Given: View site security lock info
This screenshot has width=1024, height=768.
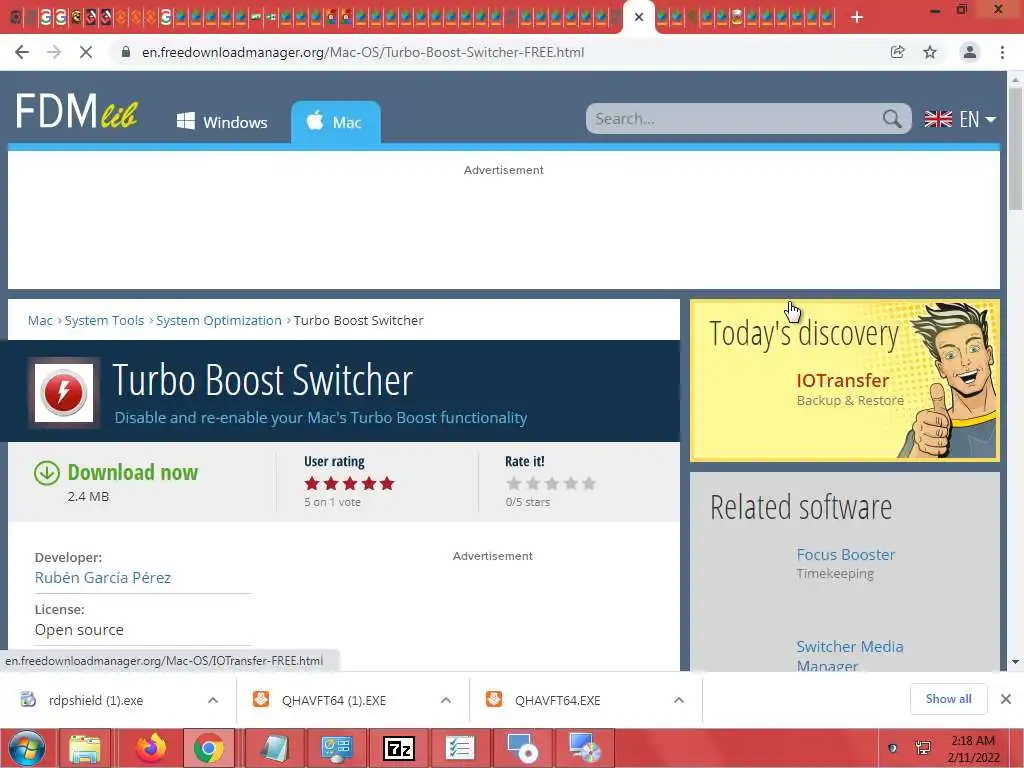Looking at the screenshot, I should point(126,52).
